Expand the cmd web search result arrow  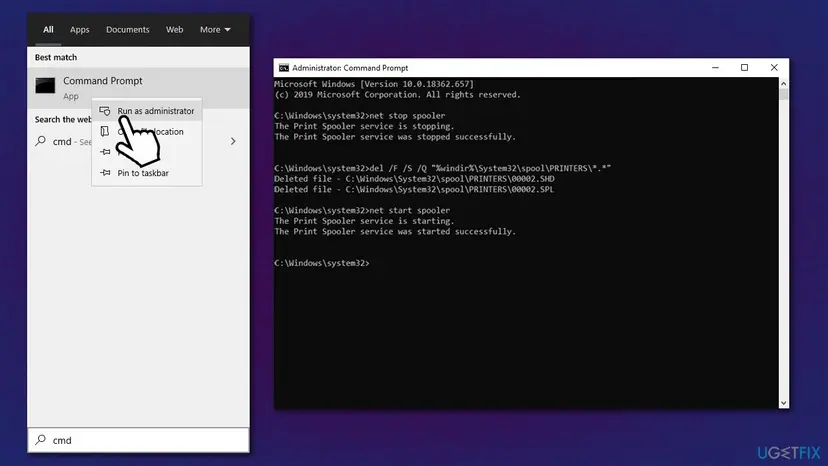tap(233, 142)
